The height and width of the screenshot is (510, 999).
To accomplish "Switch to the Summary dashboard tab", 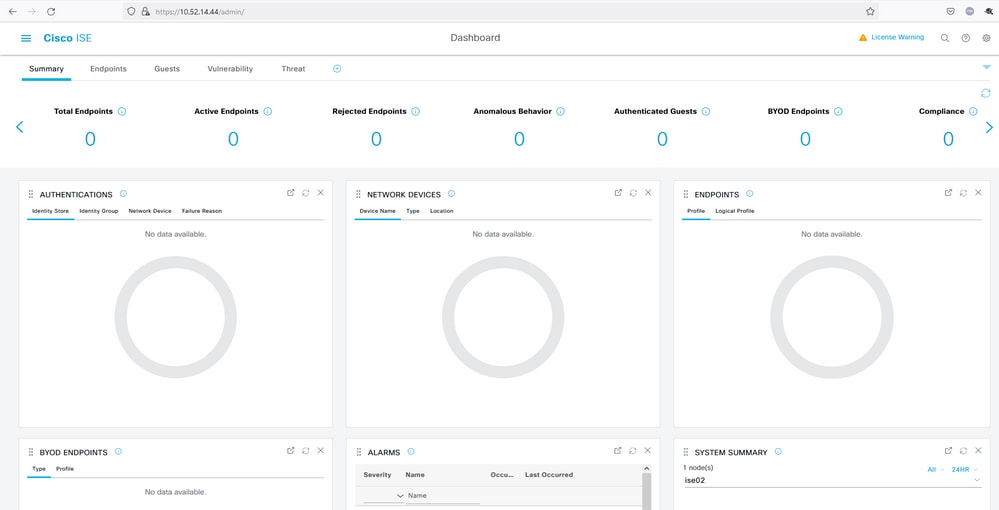I will (46, 69).
